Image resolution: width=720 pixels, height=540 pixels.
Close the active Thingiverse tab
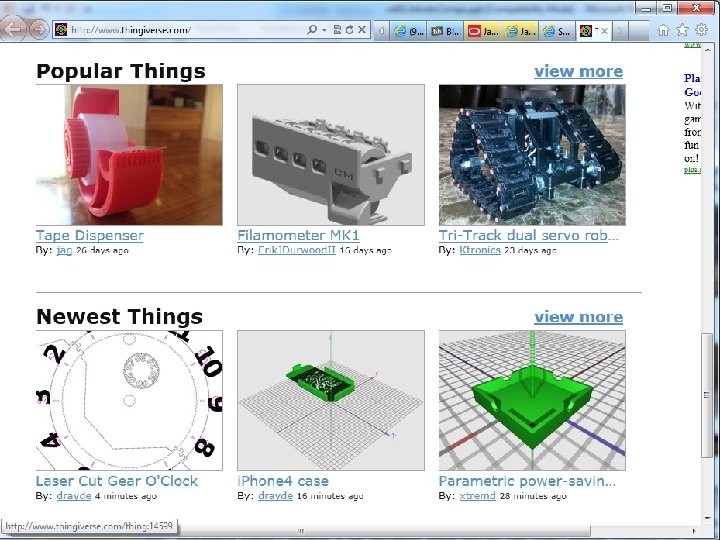pyautogui.click(x=604, y=31)
